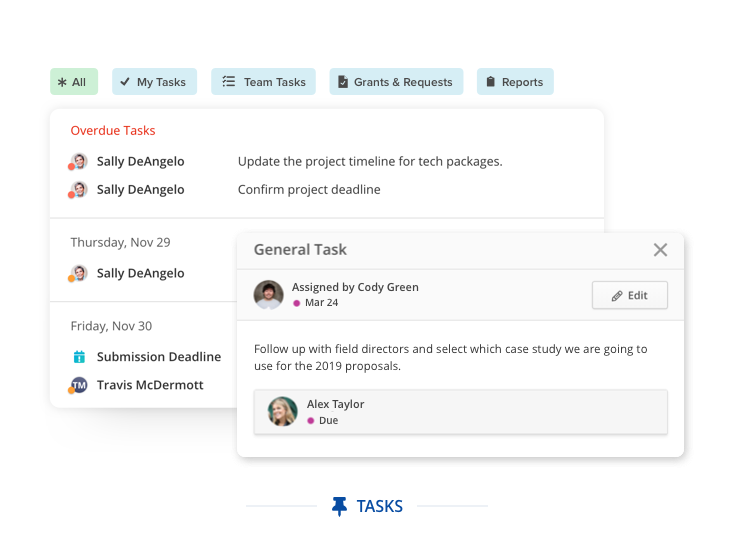This screenshot has width=732, height=550.
Task: Click the Edit button
Action: click(x=630, y=295)
